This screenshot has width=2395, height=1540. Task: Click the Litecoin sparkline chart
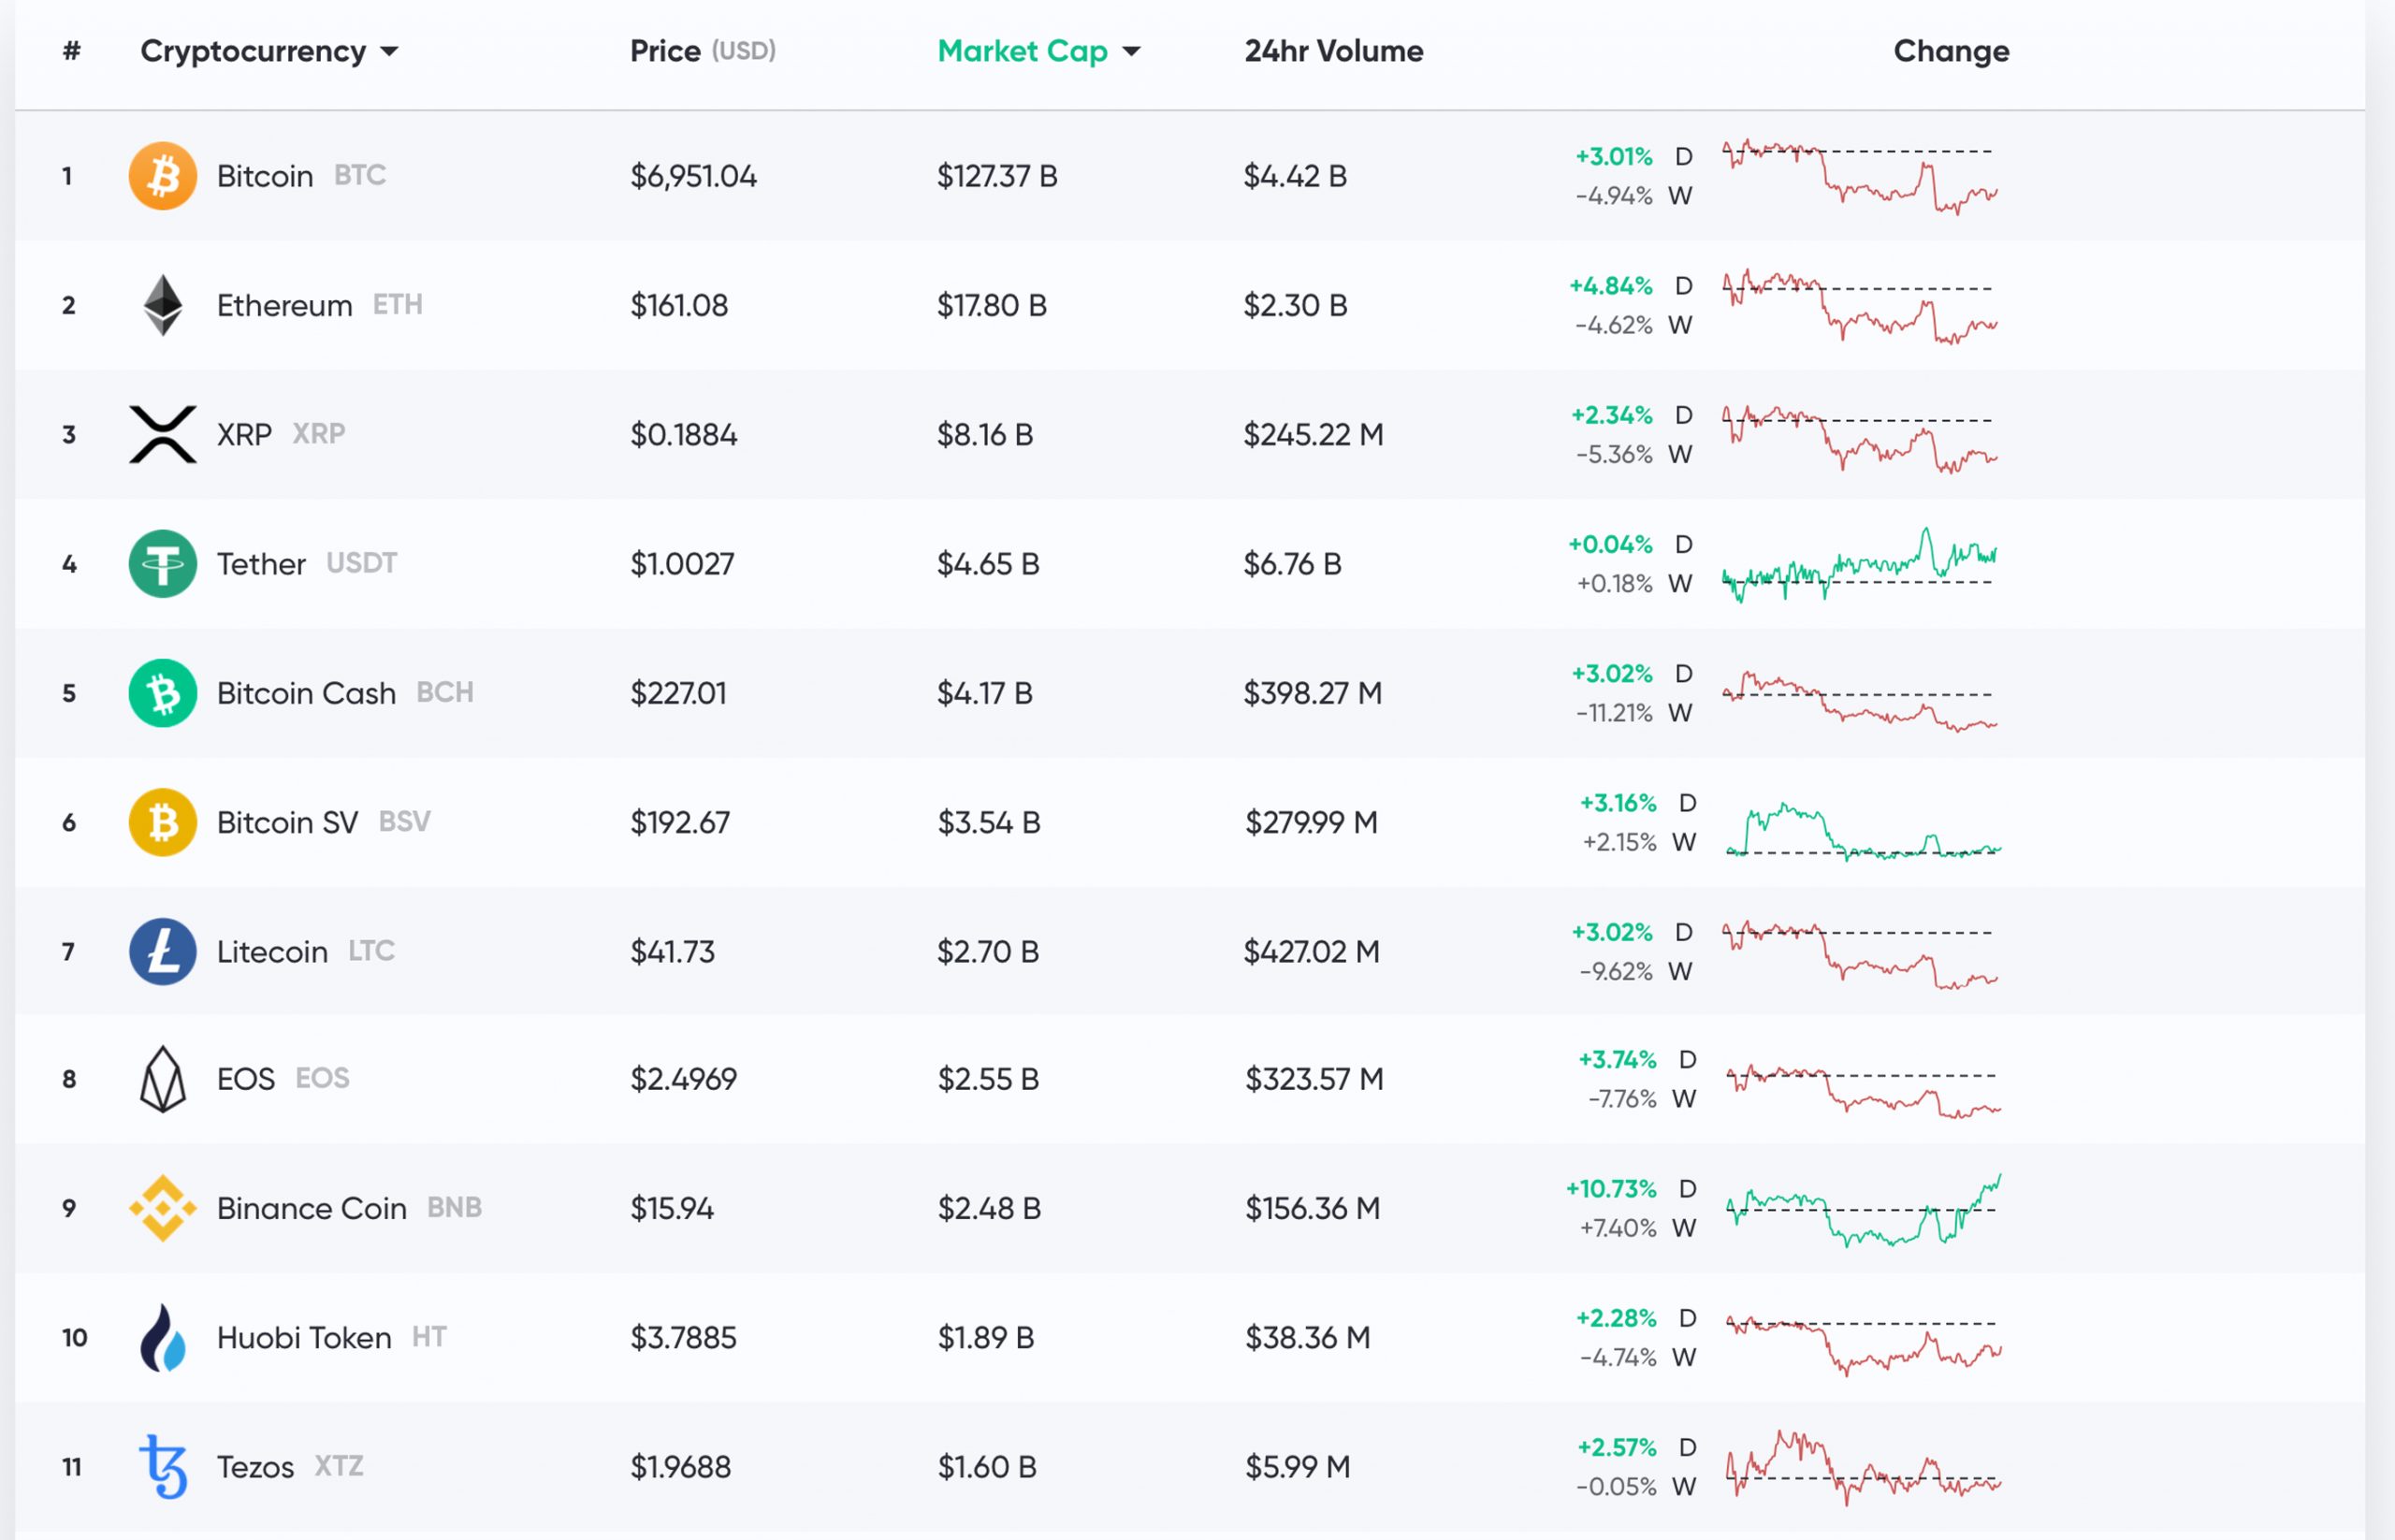pyautogui.click(x=1860, y=954)
